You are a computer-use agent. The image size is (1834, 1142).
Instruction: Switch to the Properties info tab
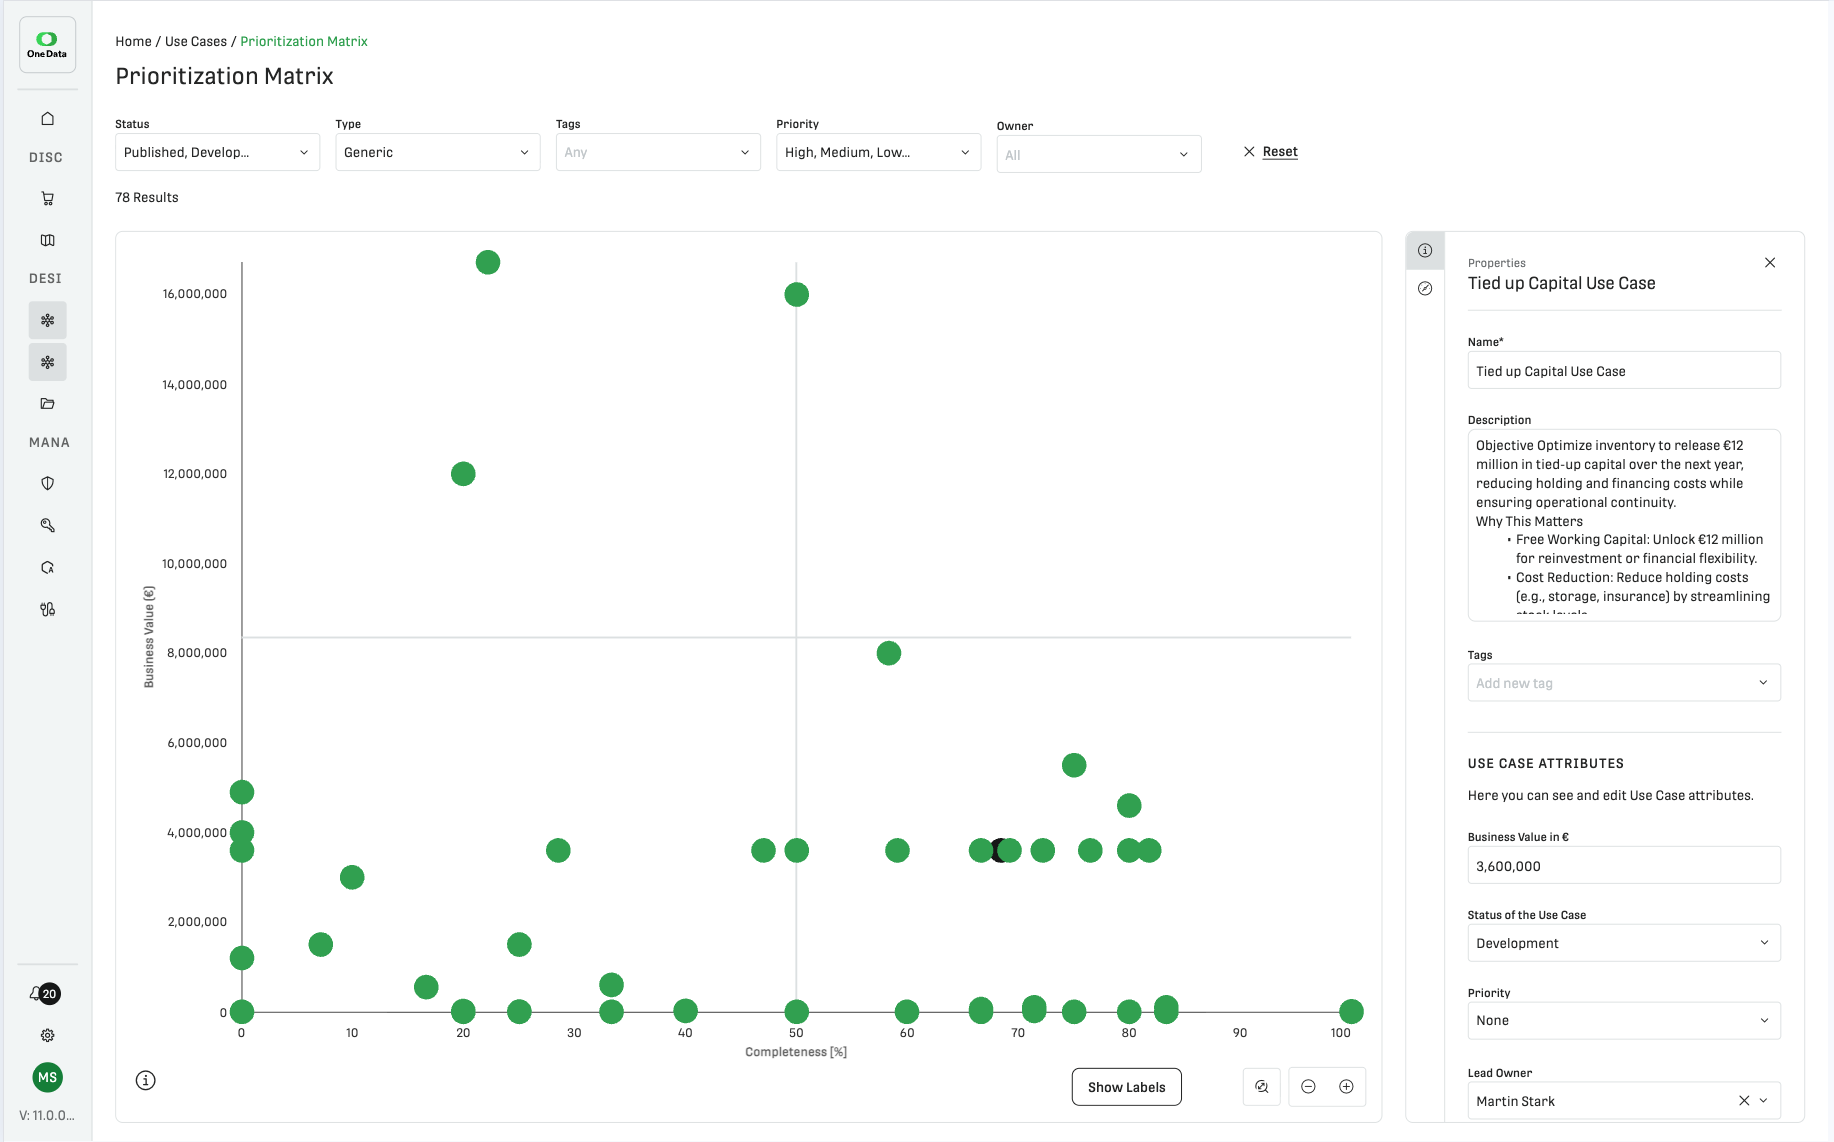point(1425,251)
